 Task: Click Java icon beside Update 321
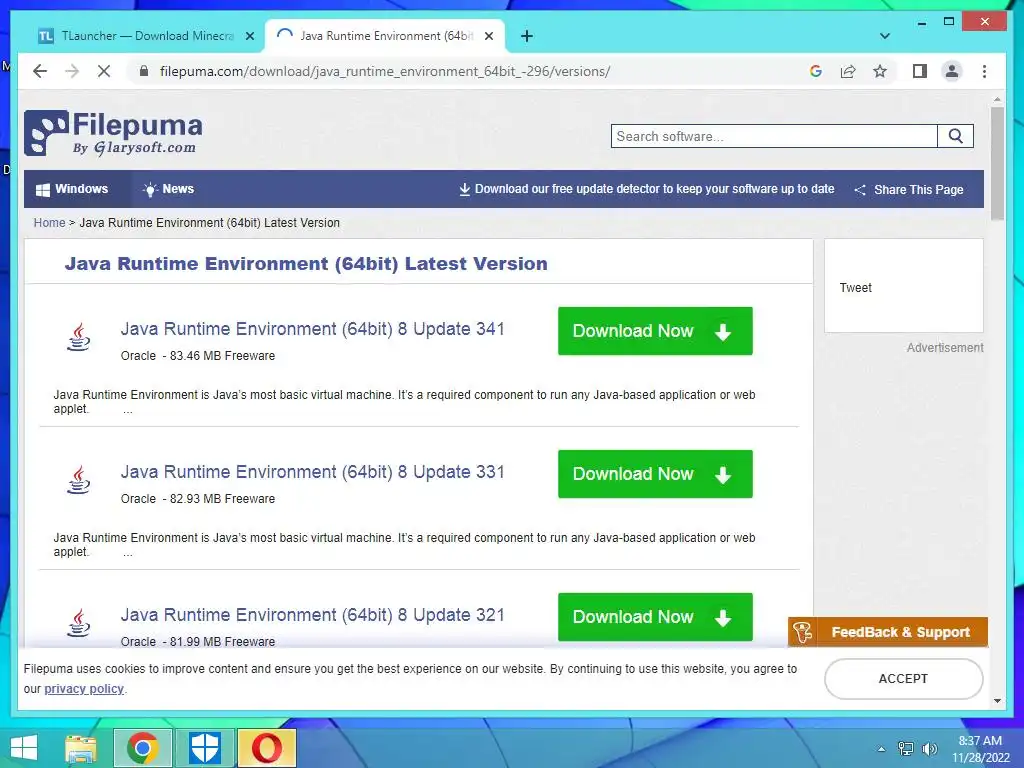pos(79,623)
